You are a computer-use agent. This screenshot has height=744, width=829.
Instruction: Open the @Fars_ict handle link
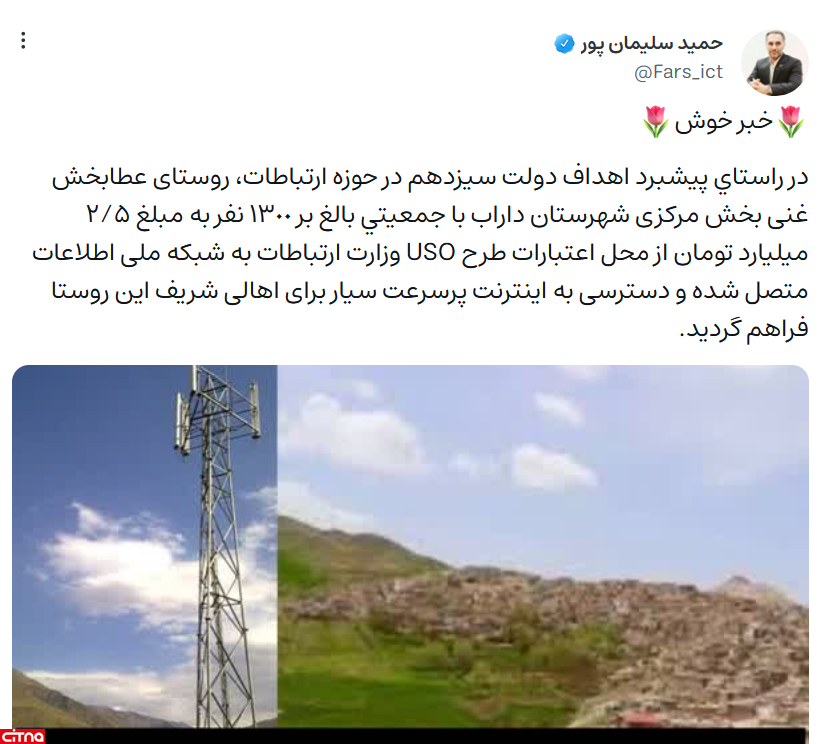point(678,72)
